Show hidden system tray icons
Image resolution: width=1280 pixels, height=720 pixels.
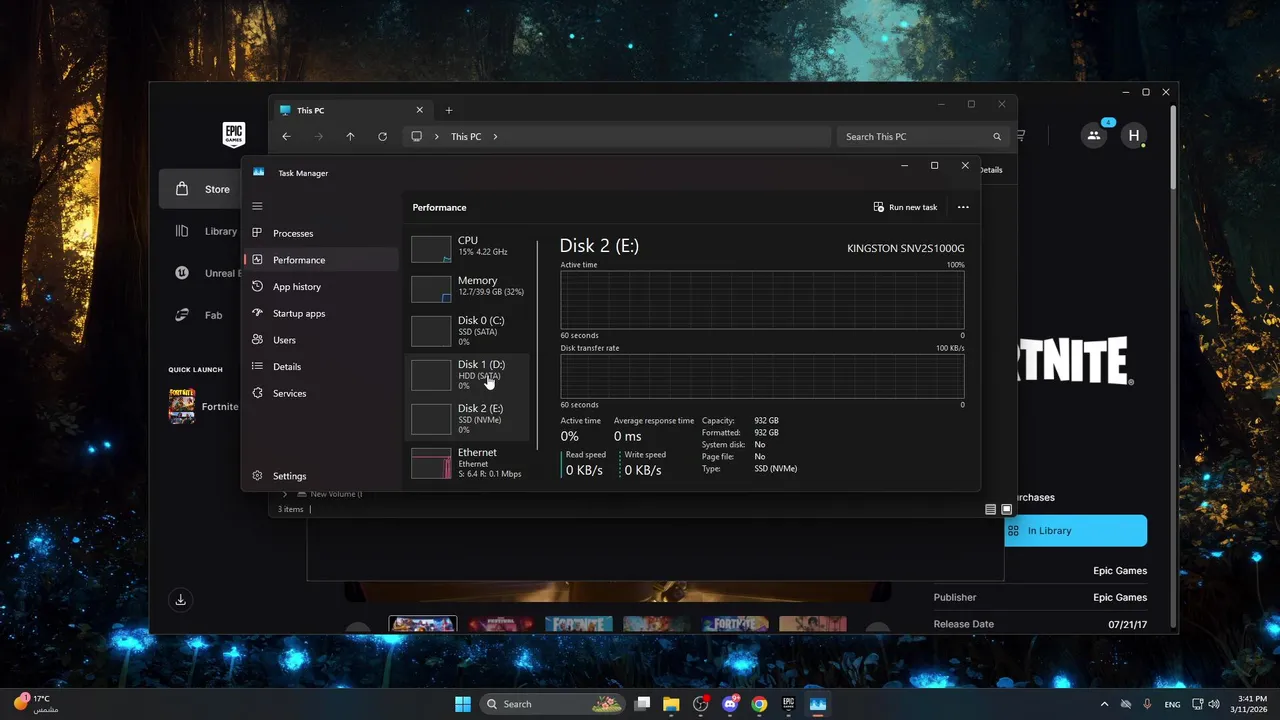[x=1105, y=704]
